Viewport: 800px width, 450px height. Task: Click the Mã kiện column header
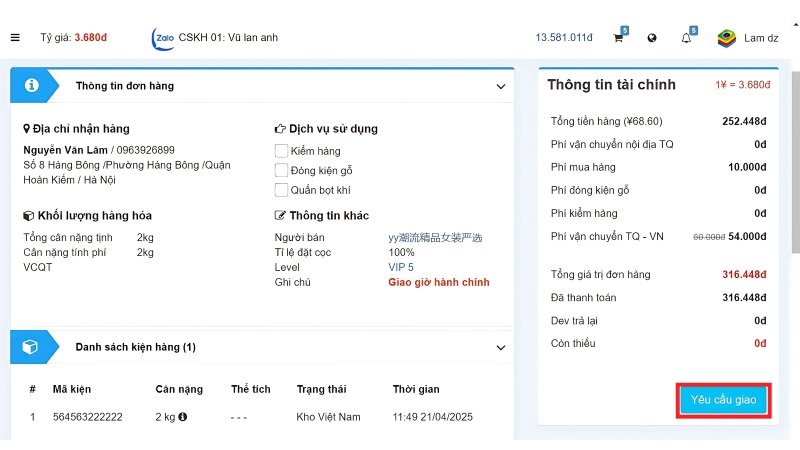click(72, 389)
